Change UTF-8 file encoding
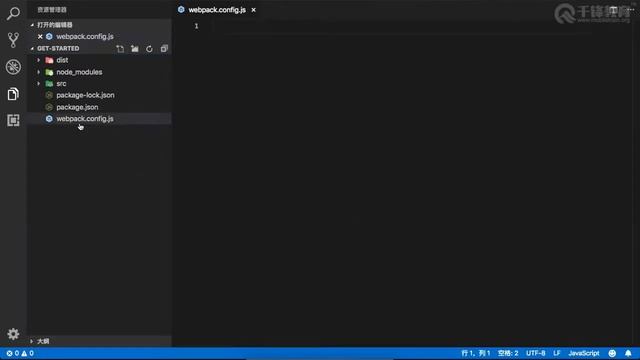Image resolution: width=640 pixels, height=360 pixels. click(x=536, y=353)
